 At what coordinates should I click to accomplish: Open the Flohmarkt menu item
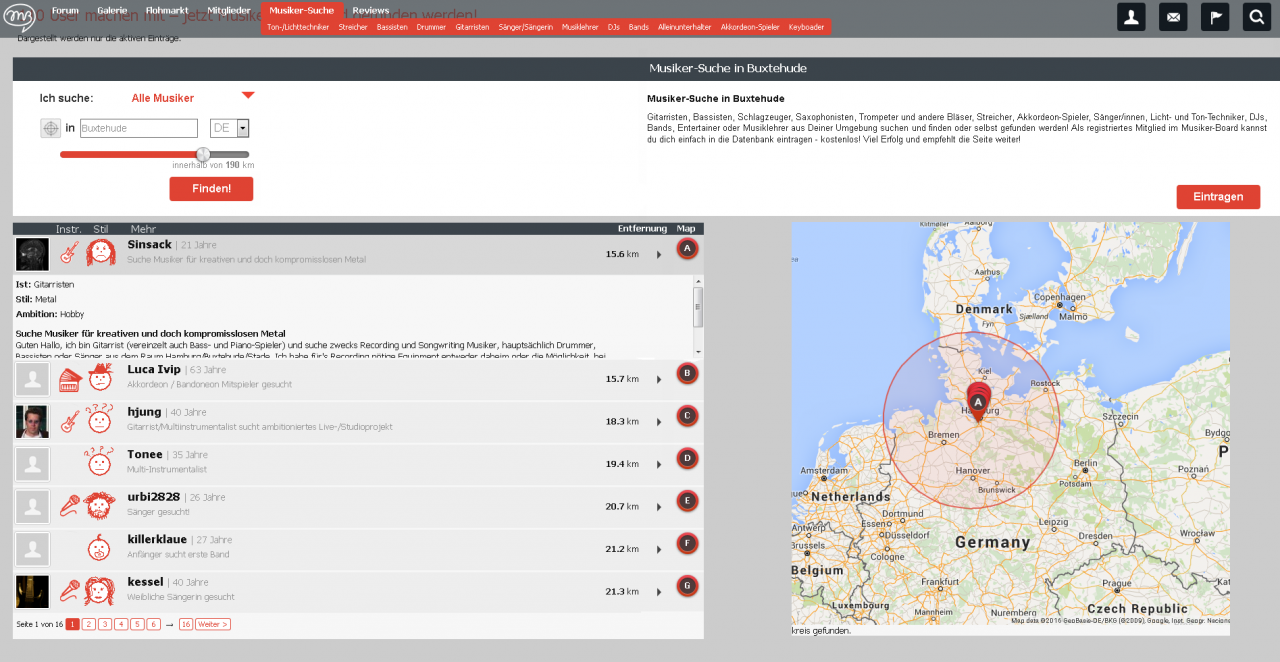click(167, 10)
